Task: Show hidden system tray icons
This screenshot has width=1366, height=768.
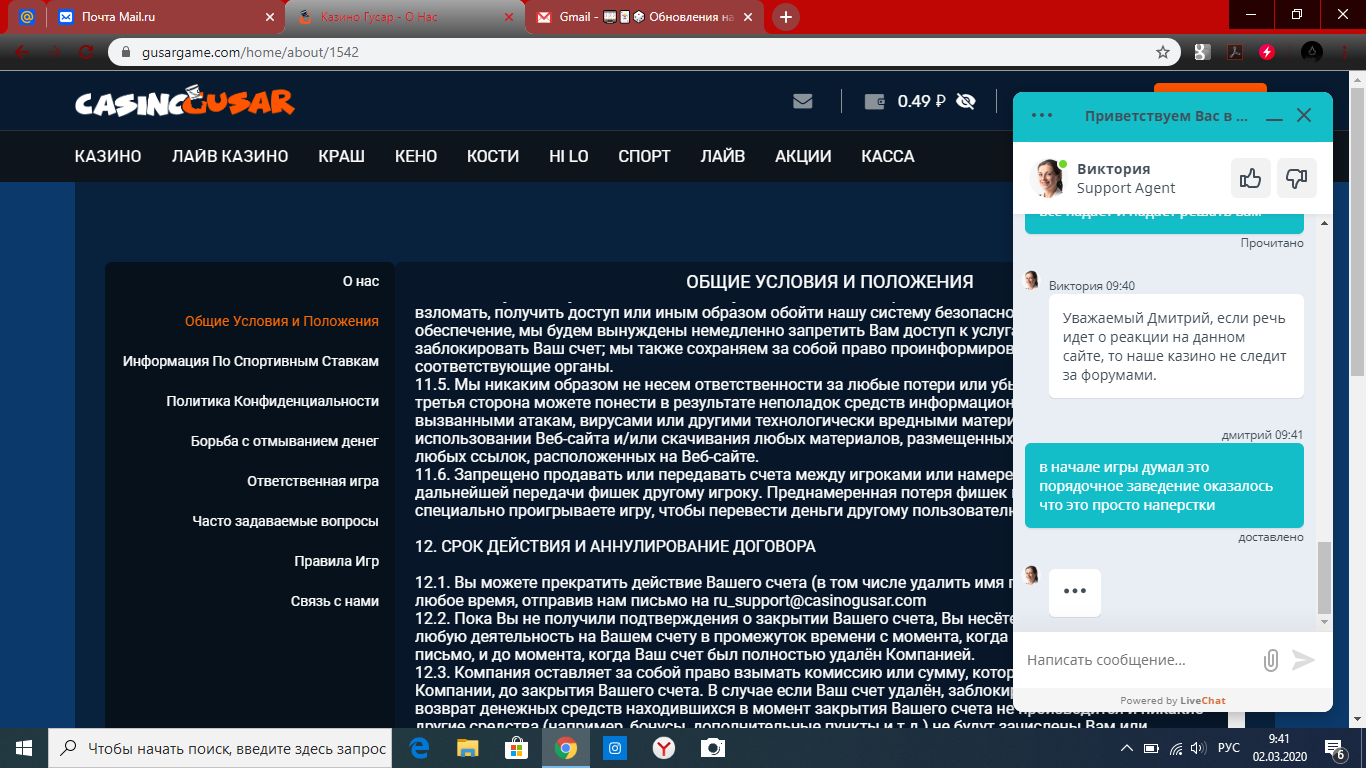Action: point(1126,748)
